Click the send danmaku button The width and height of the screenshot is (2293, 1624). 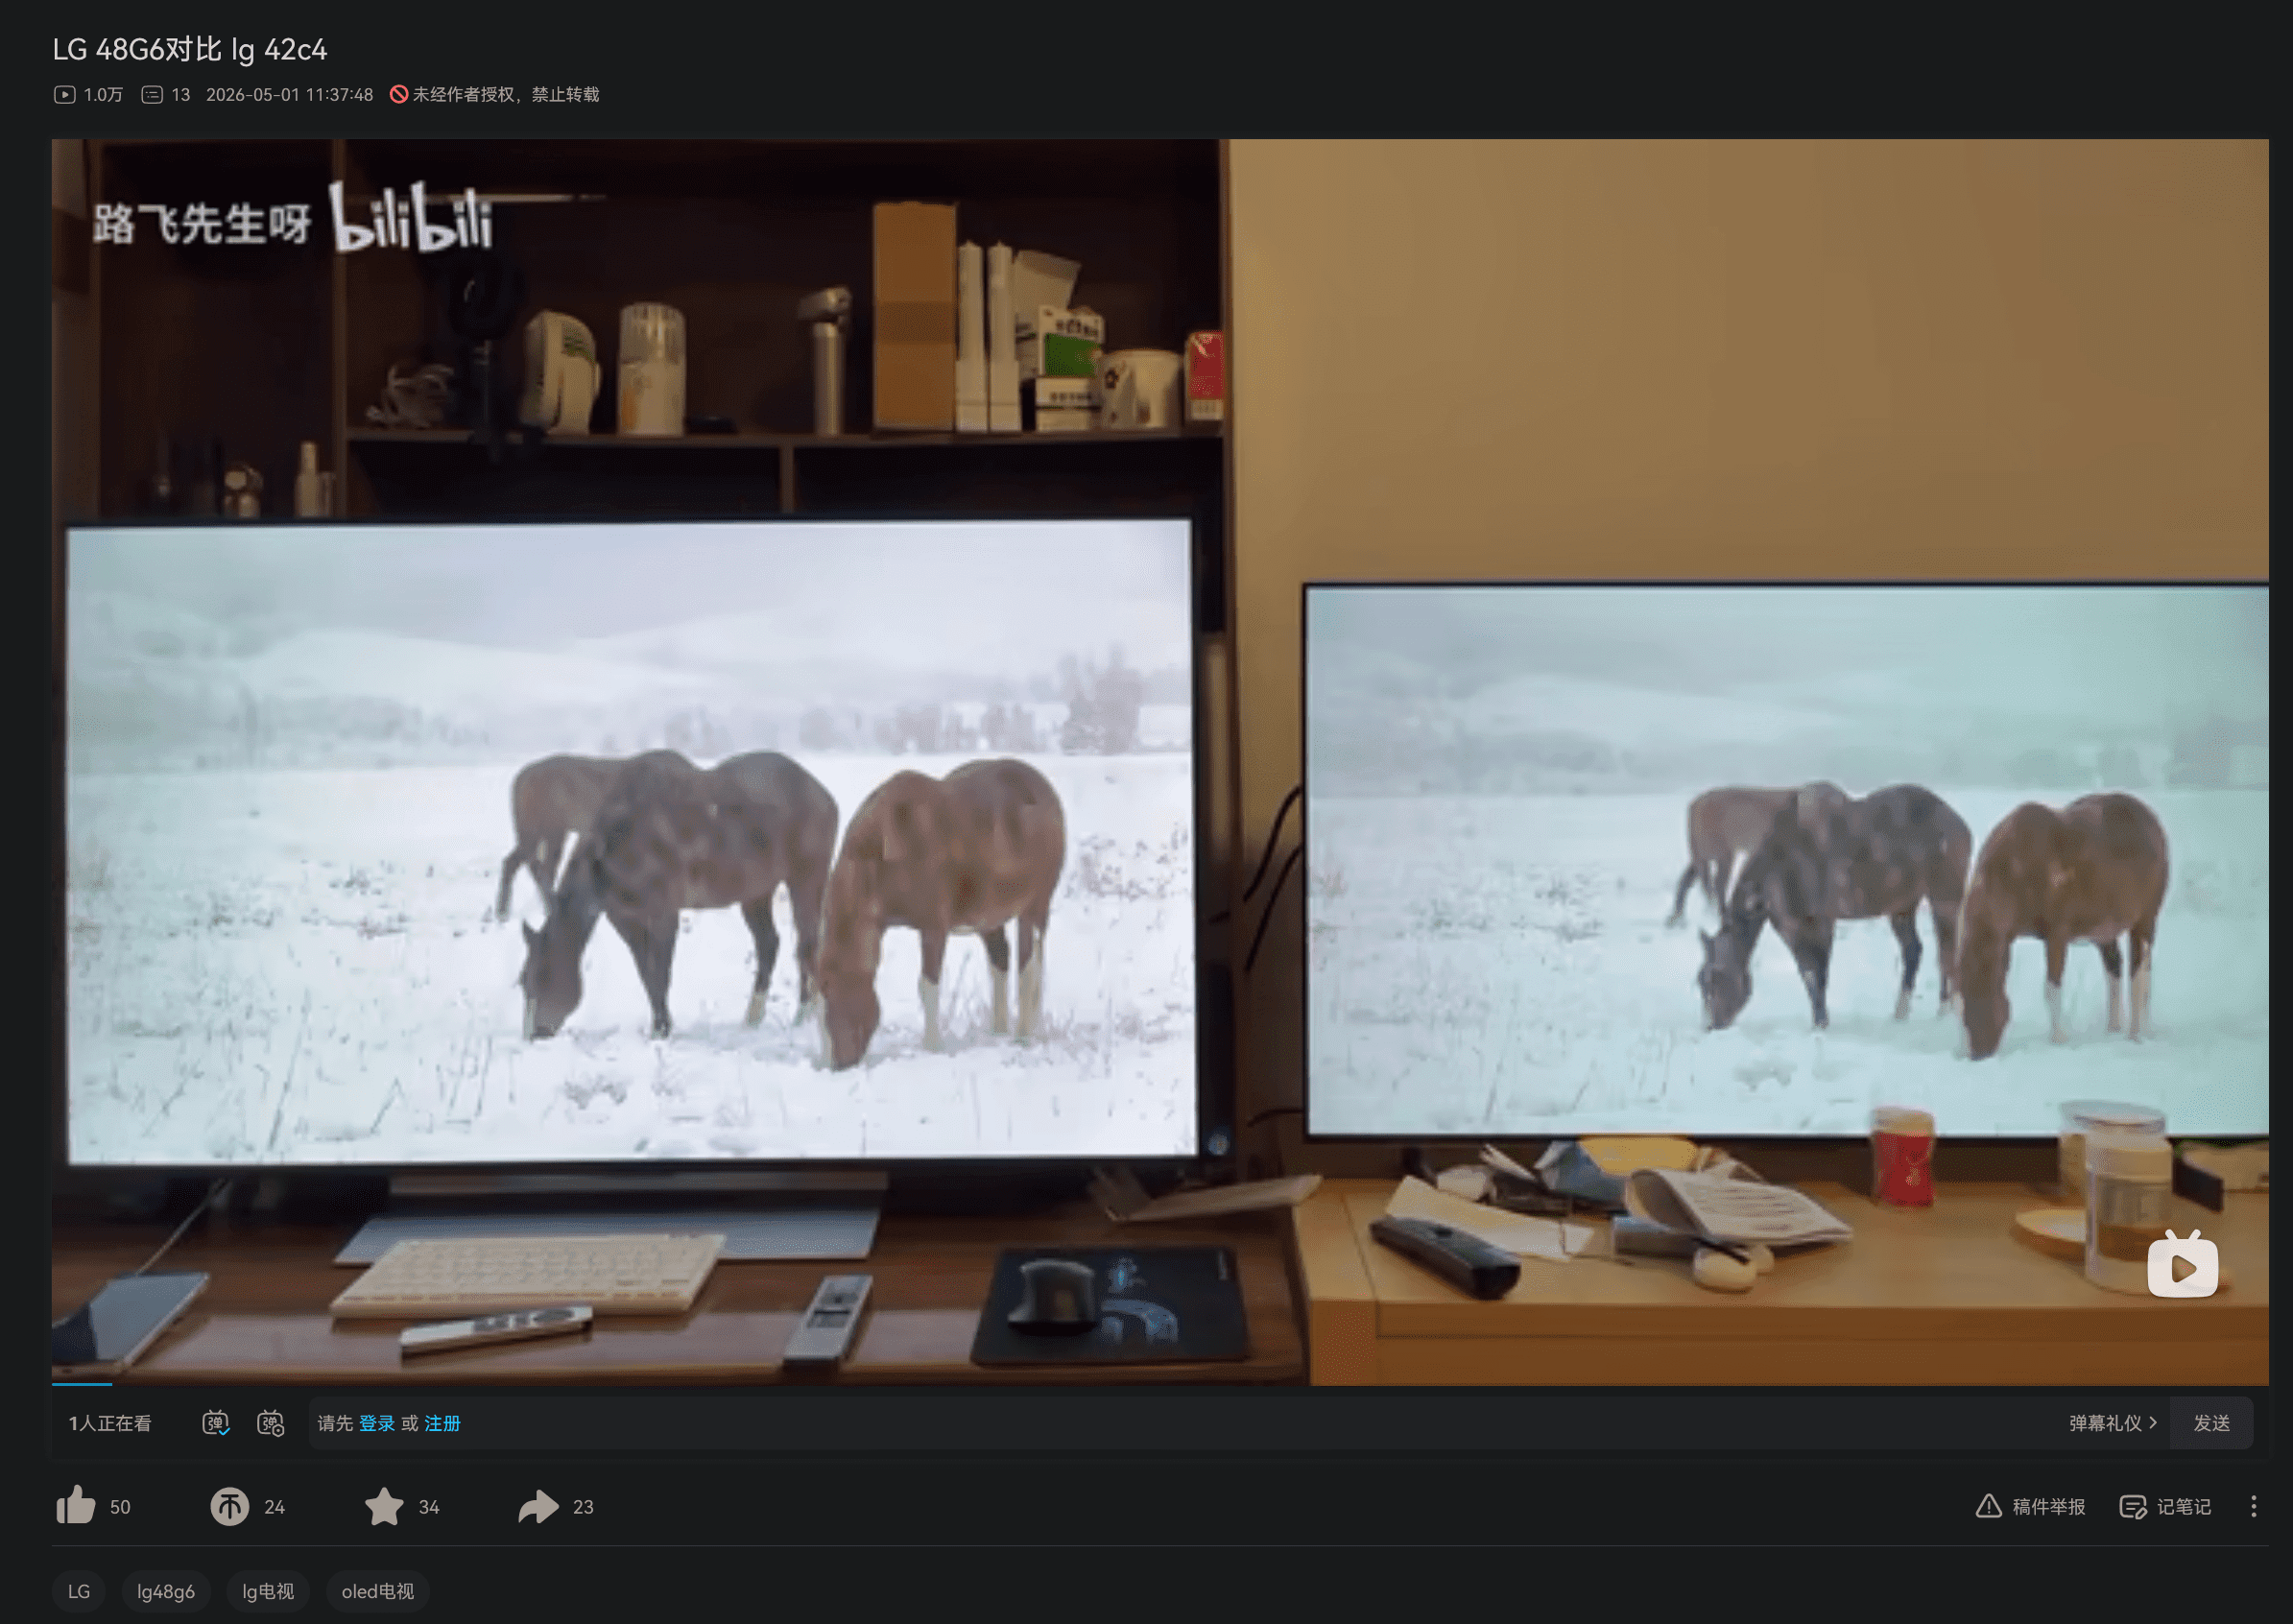click(x=2211, y=1423)
